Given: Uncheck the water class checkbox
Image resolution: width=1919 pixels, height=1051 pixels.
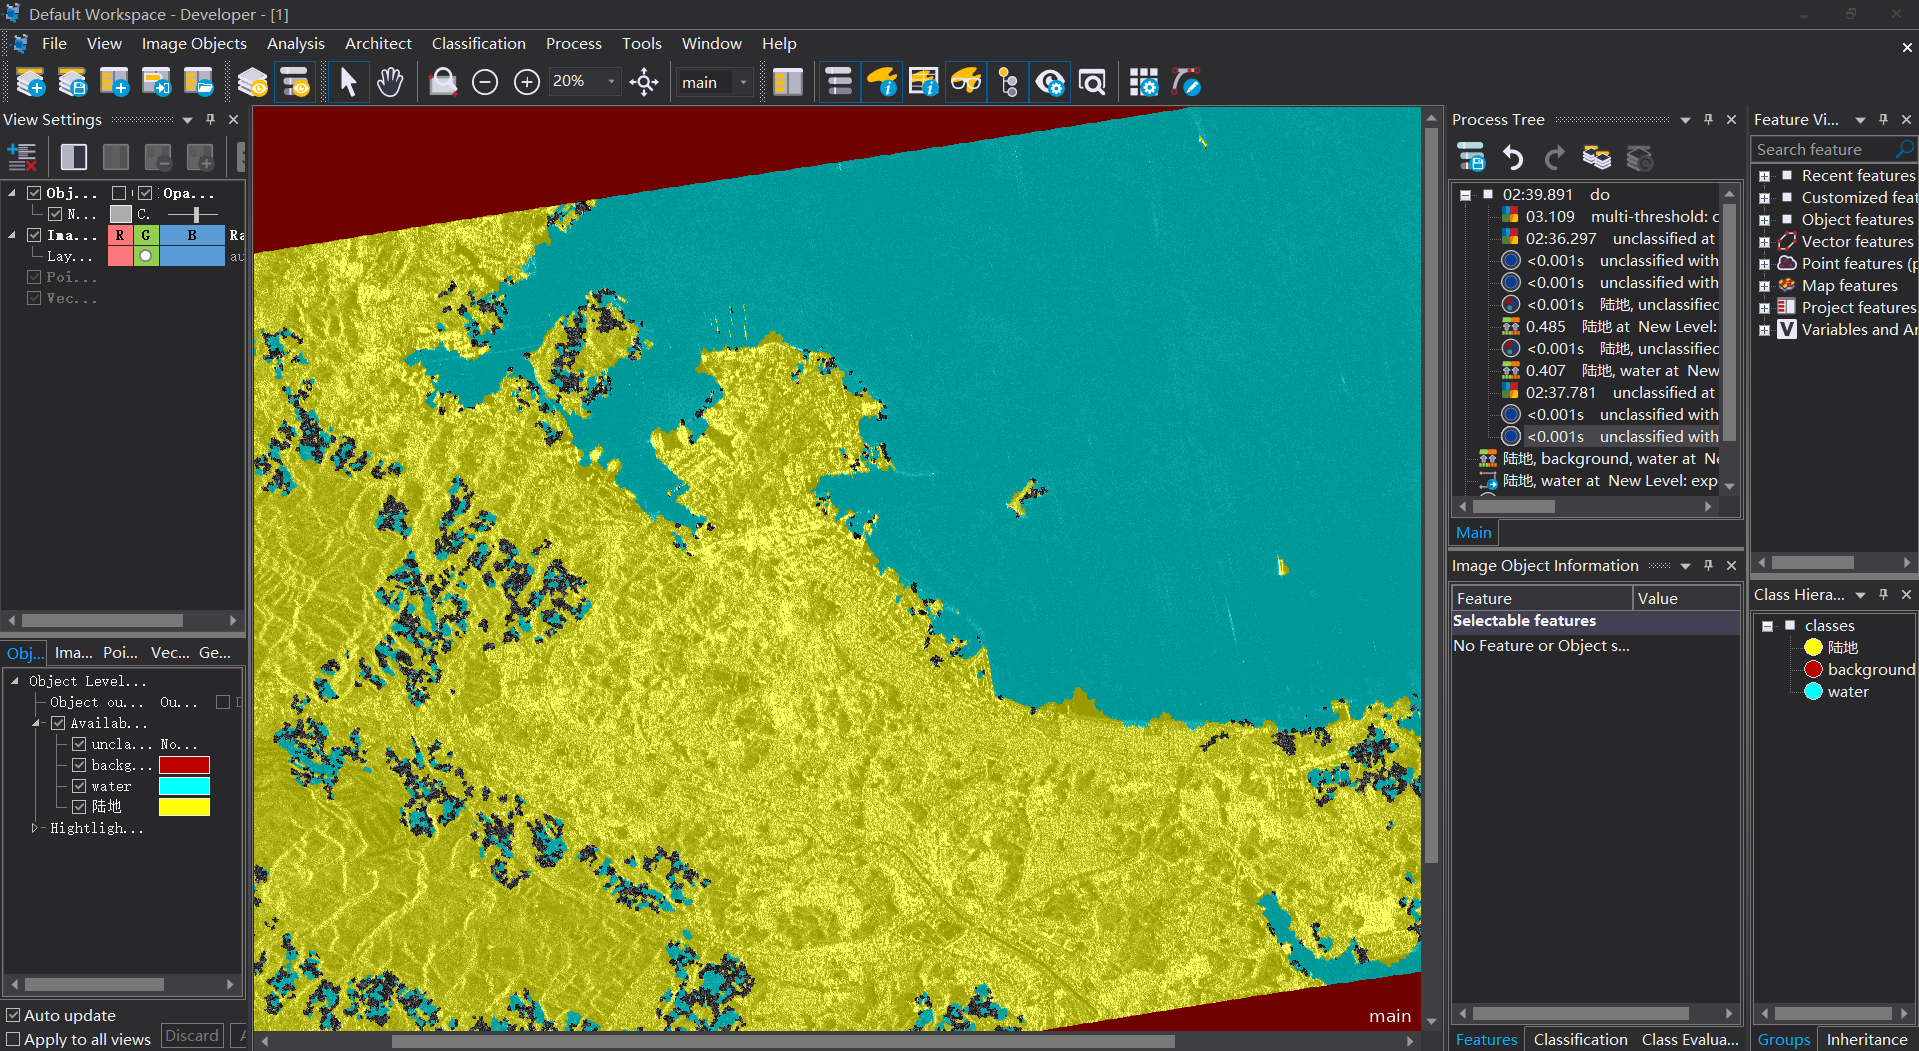Looking at the screenshot, I should [x=79, y=786].
